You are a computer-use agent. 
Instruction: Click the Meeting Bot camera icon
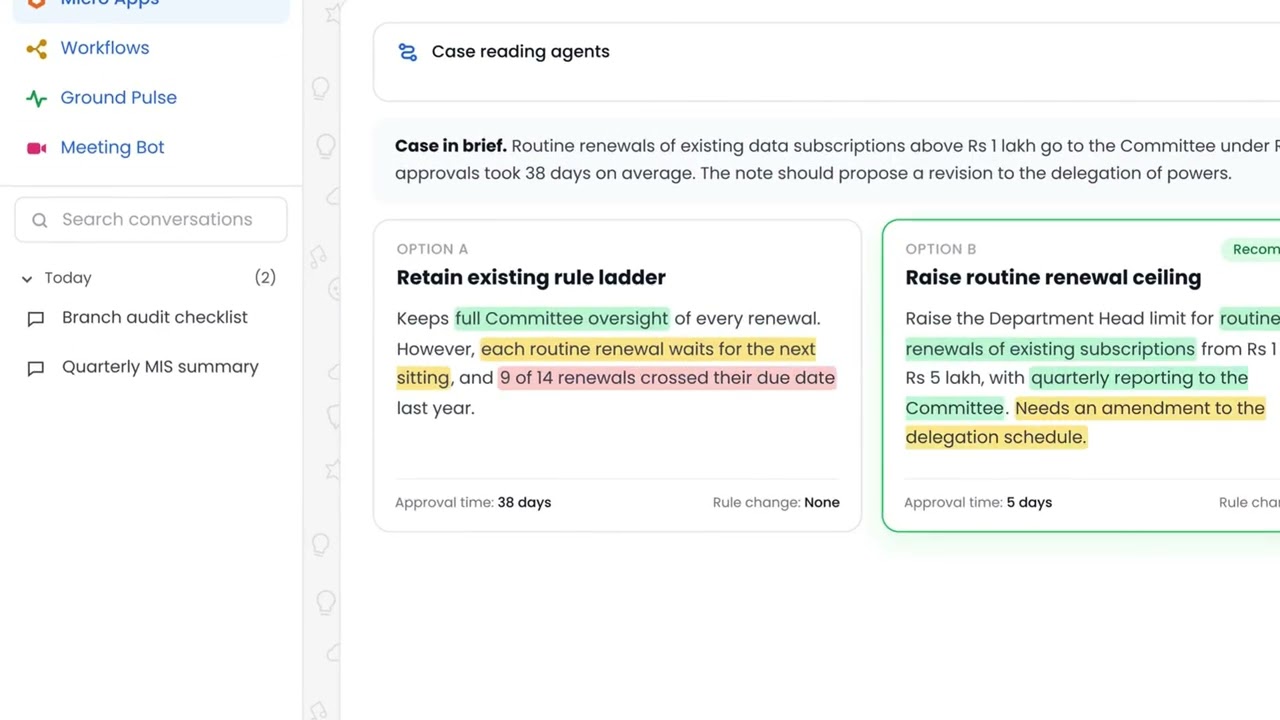(36, 148)
